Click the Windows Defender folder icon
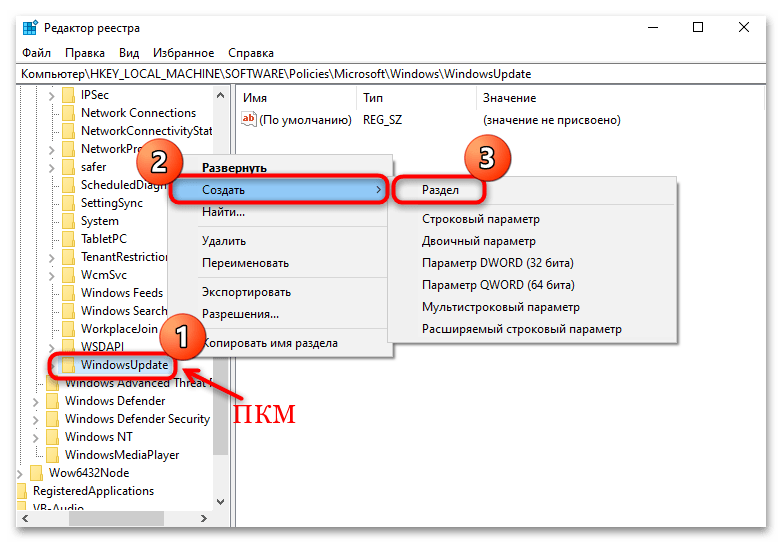 [x=52, y=401]
